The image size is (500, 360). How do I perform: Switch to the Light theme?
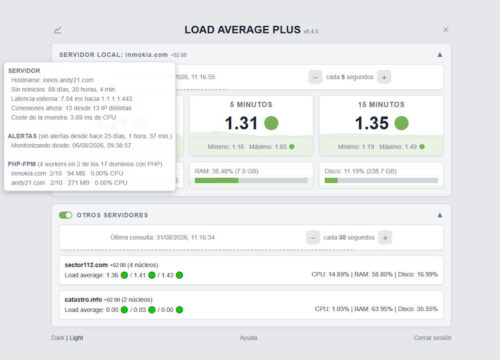click(x=76, y=338)
